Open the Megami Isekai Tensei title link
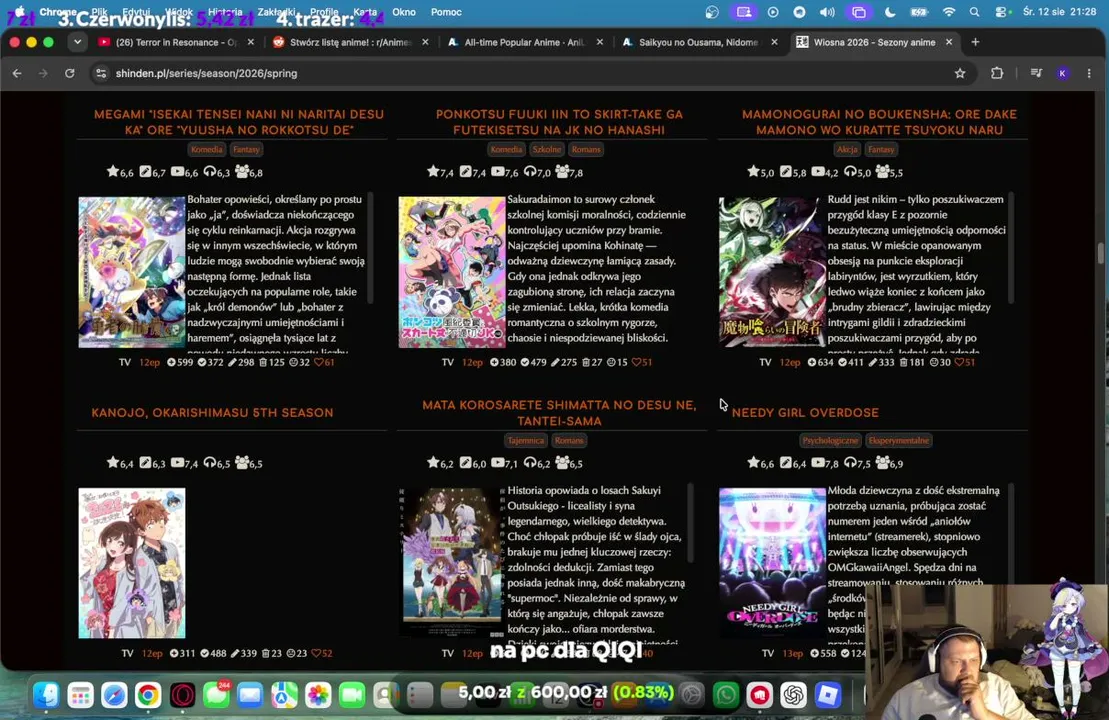Image resolution: width=1109 pixels, height=720 pixels. click(239, 122)
